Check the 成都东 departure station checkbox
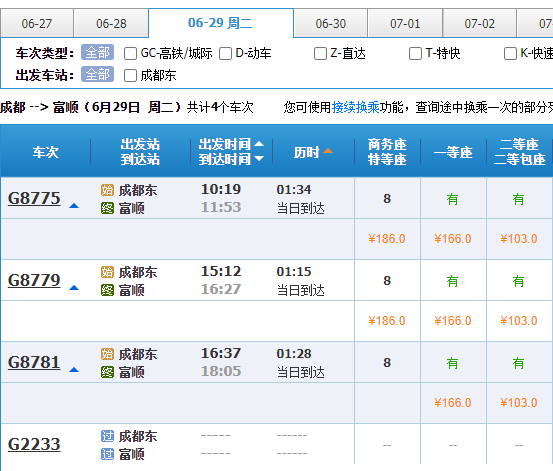 click(x=130, y=76)
